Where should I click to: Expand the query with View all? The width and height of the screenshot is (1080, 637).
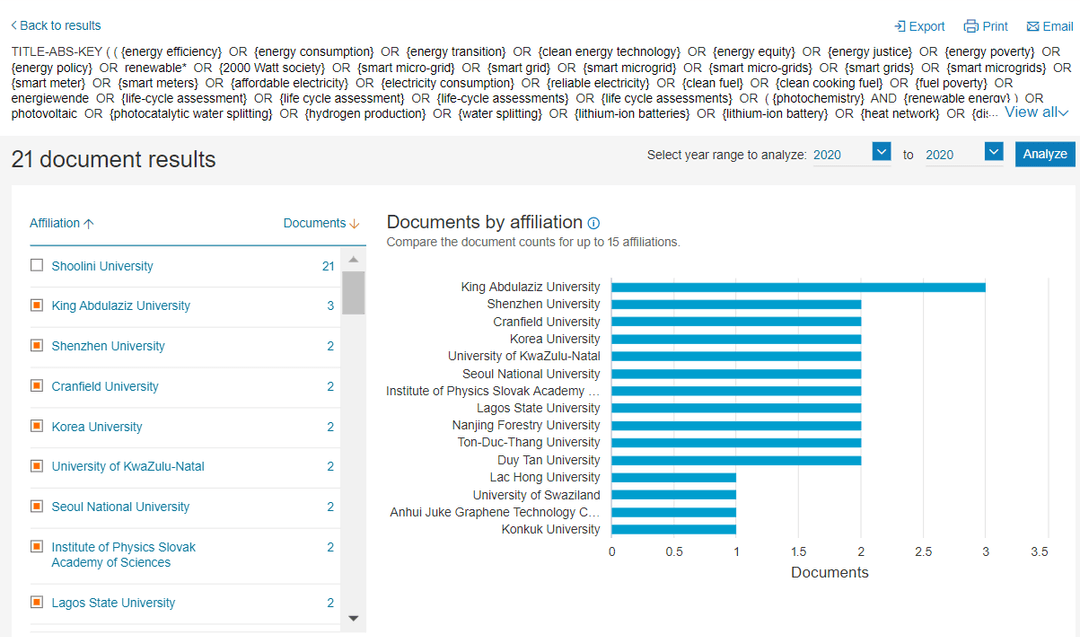tap(1036, 112)
